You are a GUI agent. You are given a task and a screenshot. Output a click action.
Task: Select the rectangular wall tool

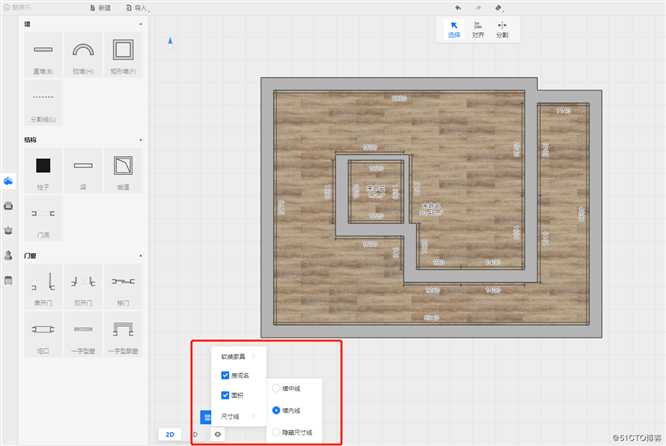pos(123,55)
